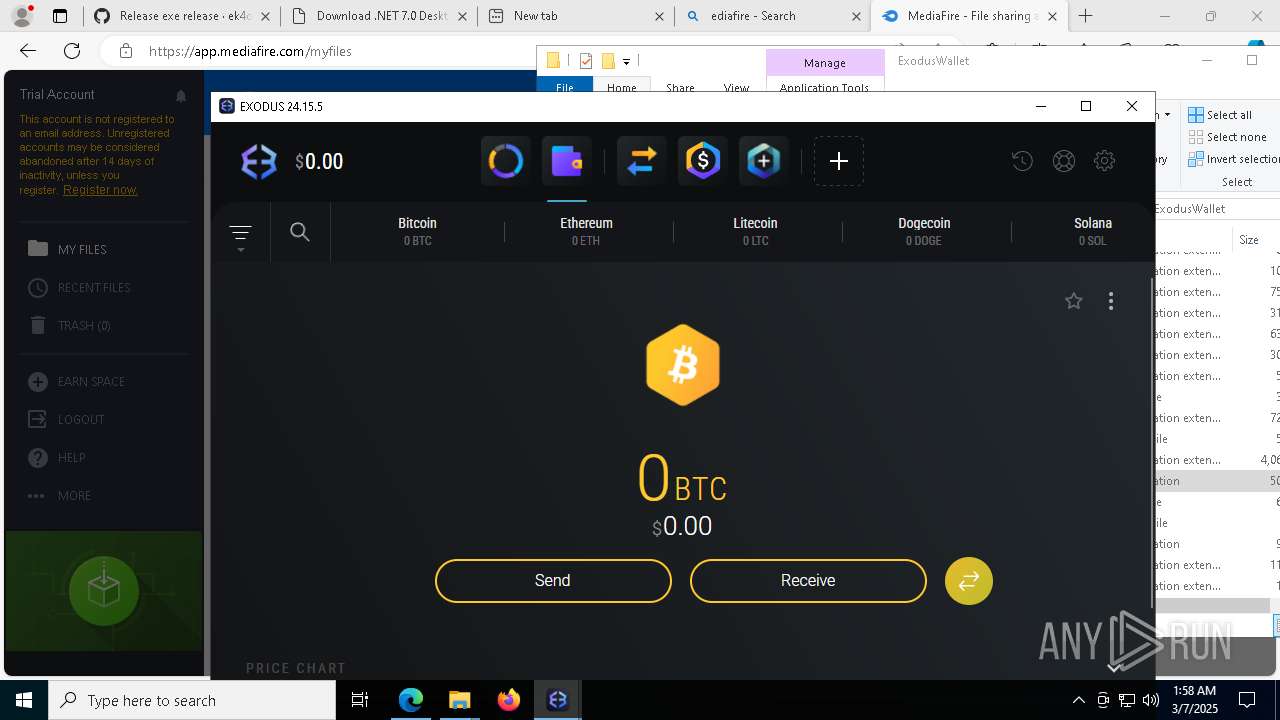Click the taskbar search box
This screenshot has width=1280, height=720.
(x=192, y=700)
